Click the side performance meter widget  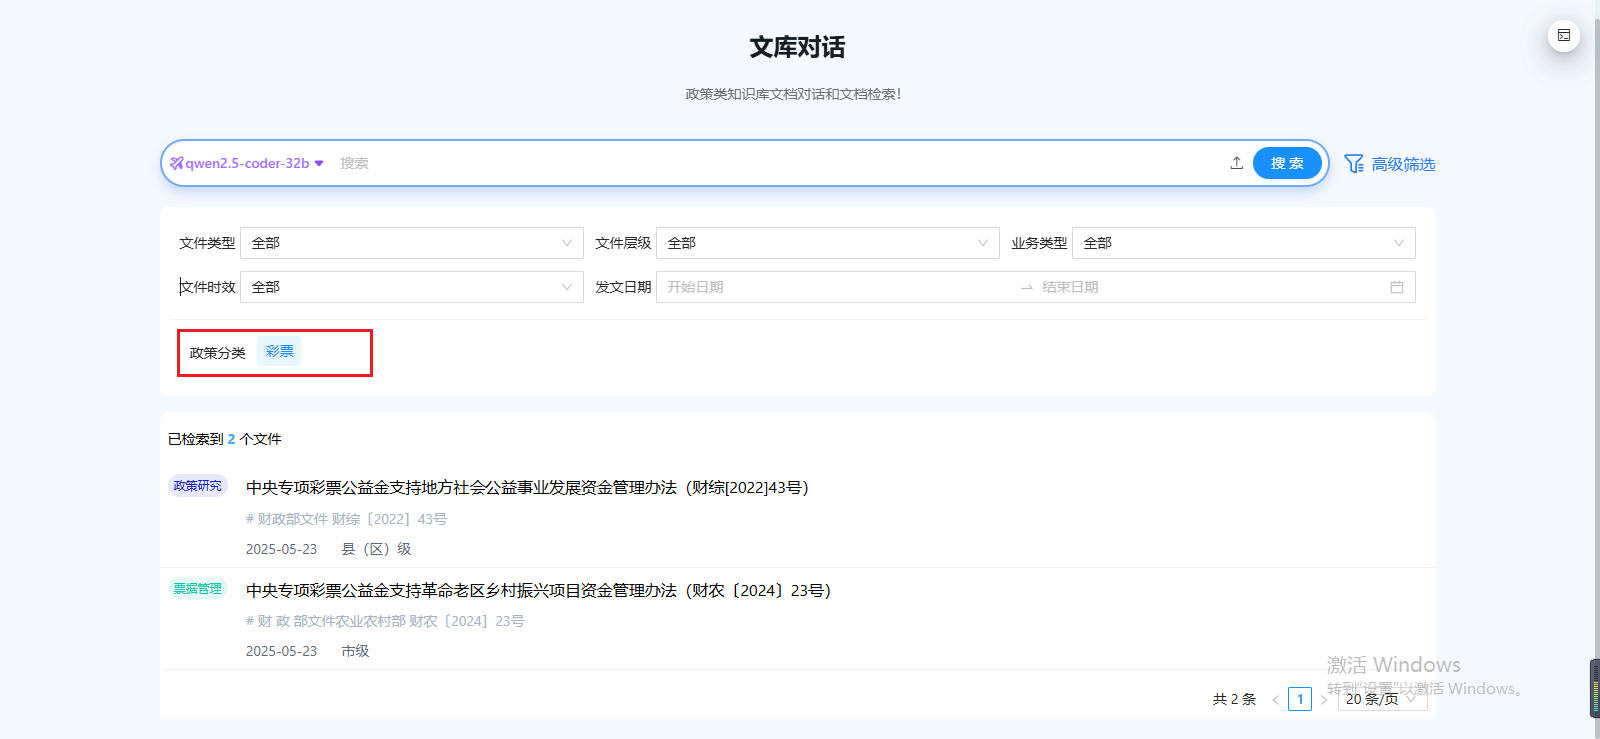1594,688
